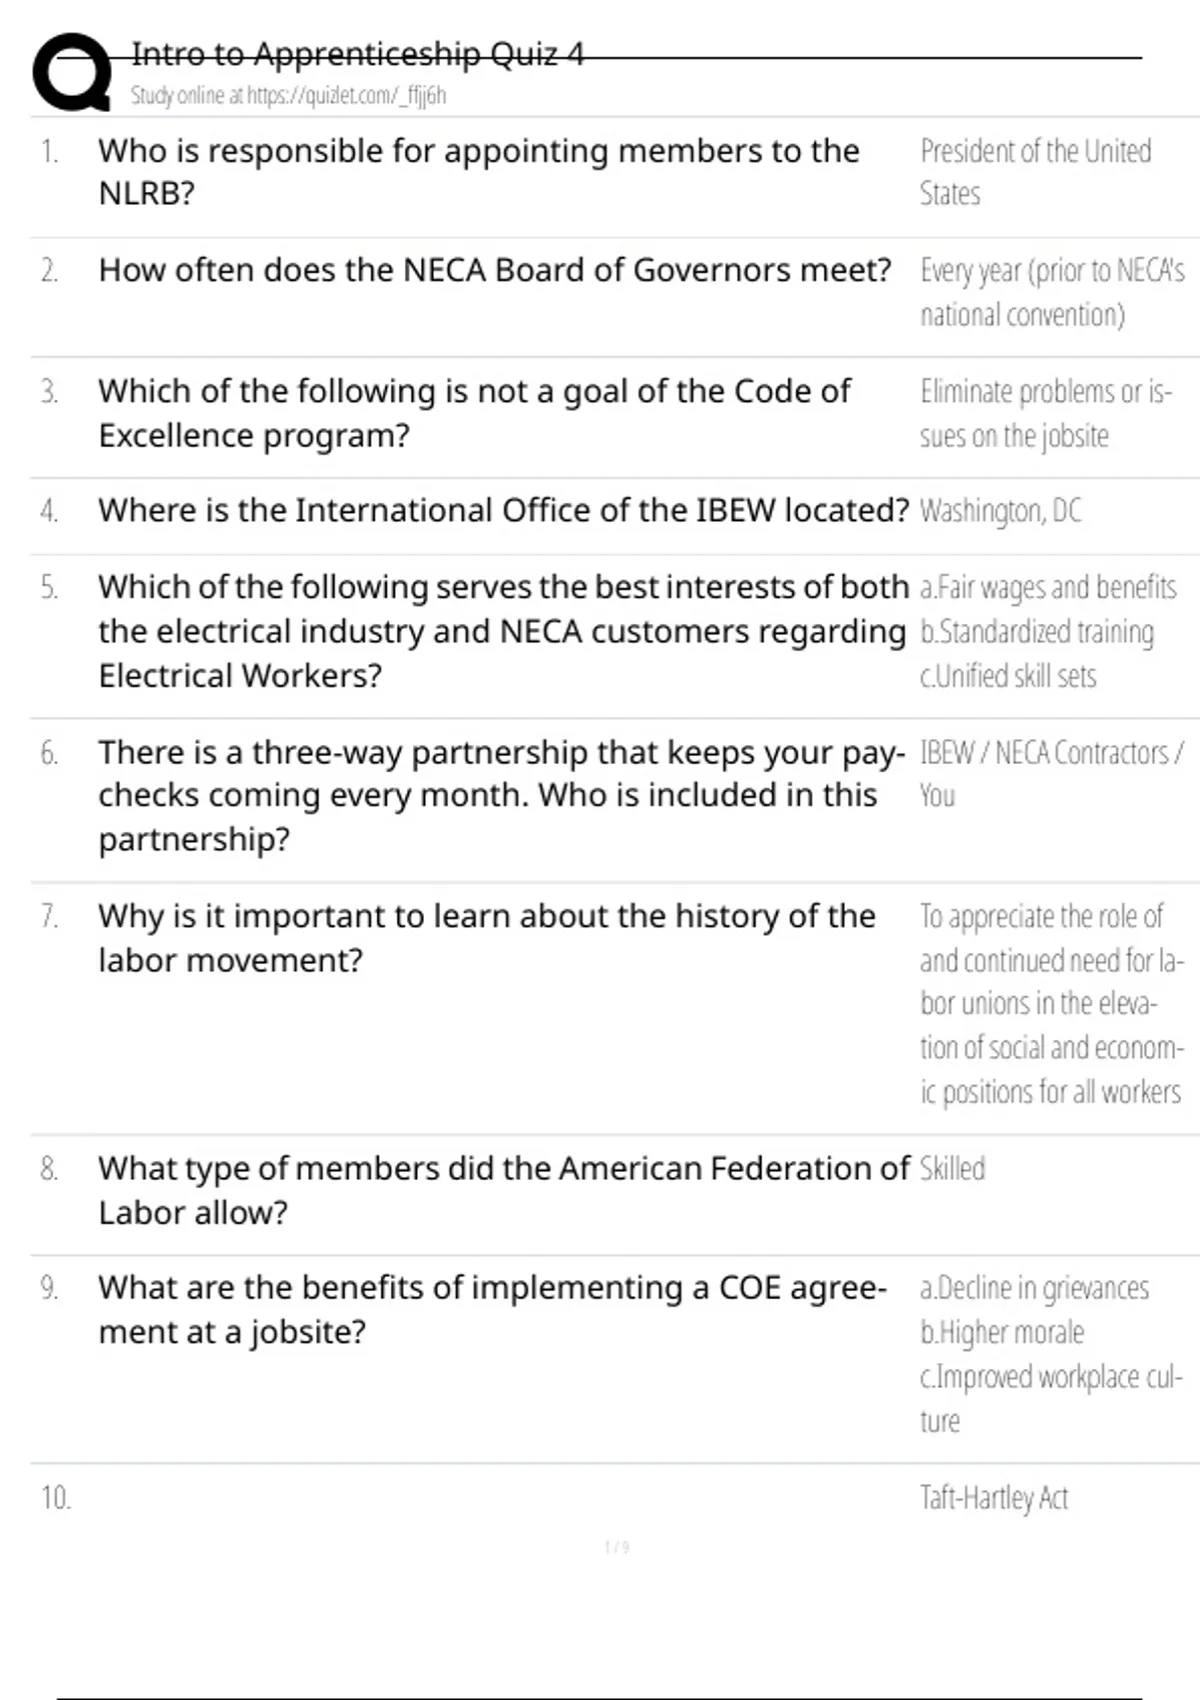Click the Quizlet Q logo
Image resolution: width=1200 pixels, height=1700 pixels.
[x=72, y=72]
